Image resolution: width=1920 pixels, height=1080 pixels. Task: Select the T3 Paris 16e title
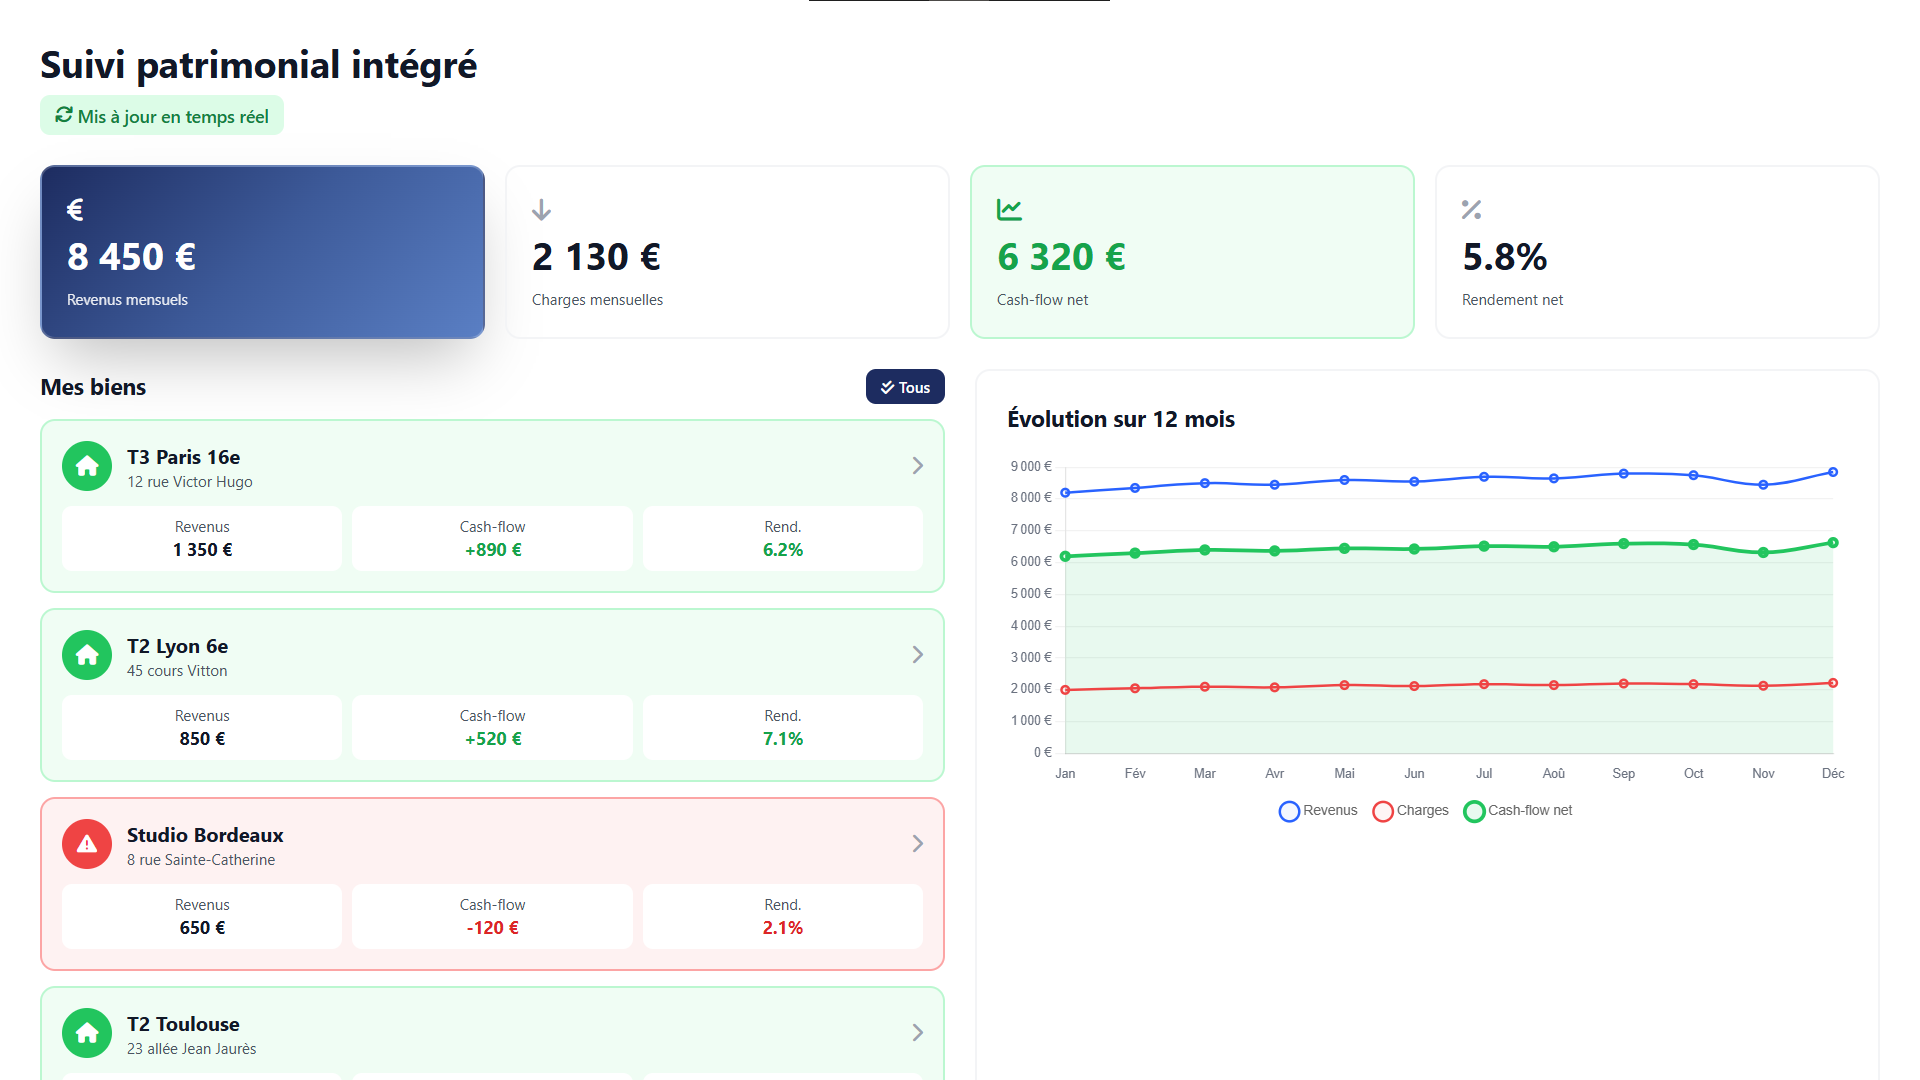point(183,457)
